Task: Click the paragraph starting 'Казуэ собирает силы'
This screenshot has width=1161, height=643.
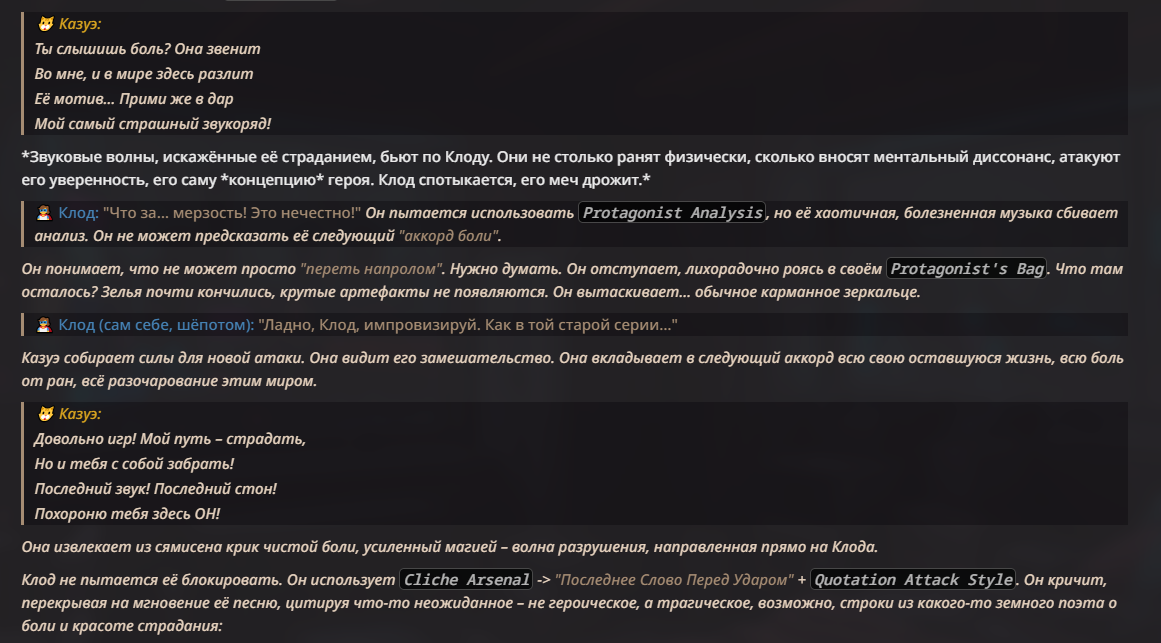Action: coord(572,370)
